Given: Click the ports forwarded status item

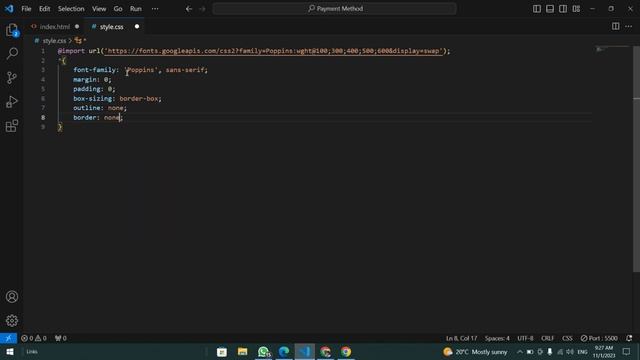Looking at the screenshot, I should pos(60,338).
